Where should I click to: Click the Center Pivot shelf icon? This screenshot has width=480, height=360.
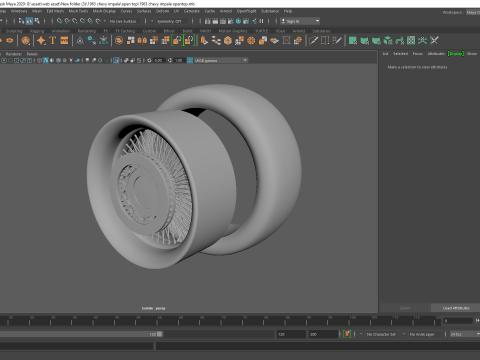coord(80,41)
